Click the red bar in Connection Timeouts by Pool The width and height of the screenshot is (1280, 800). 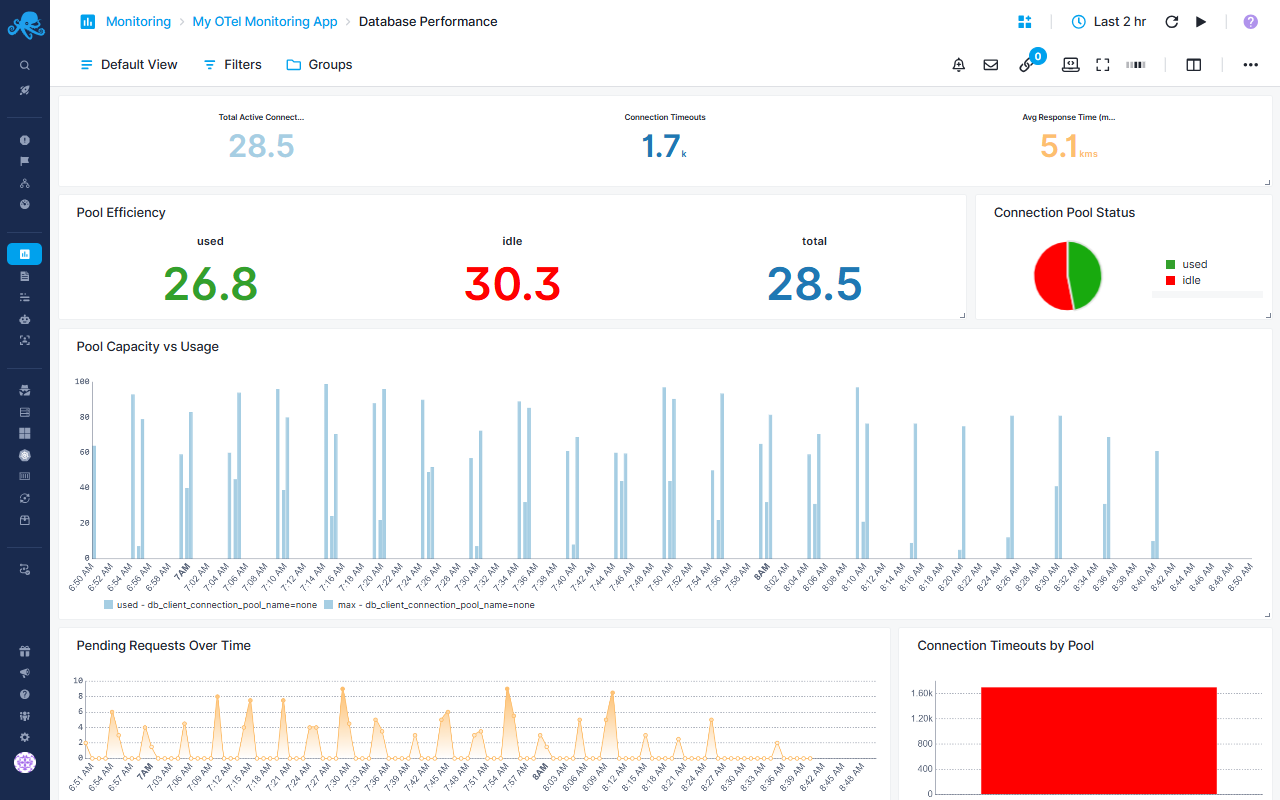click(1098, 738)
